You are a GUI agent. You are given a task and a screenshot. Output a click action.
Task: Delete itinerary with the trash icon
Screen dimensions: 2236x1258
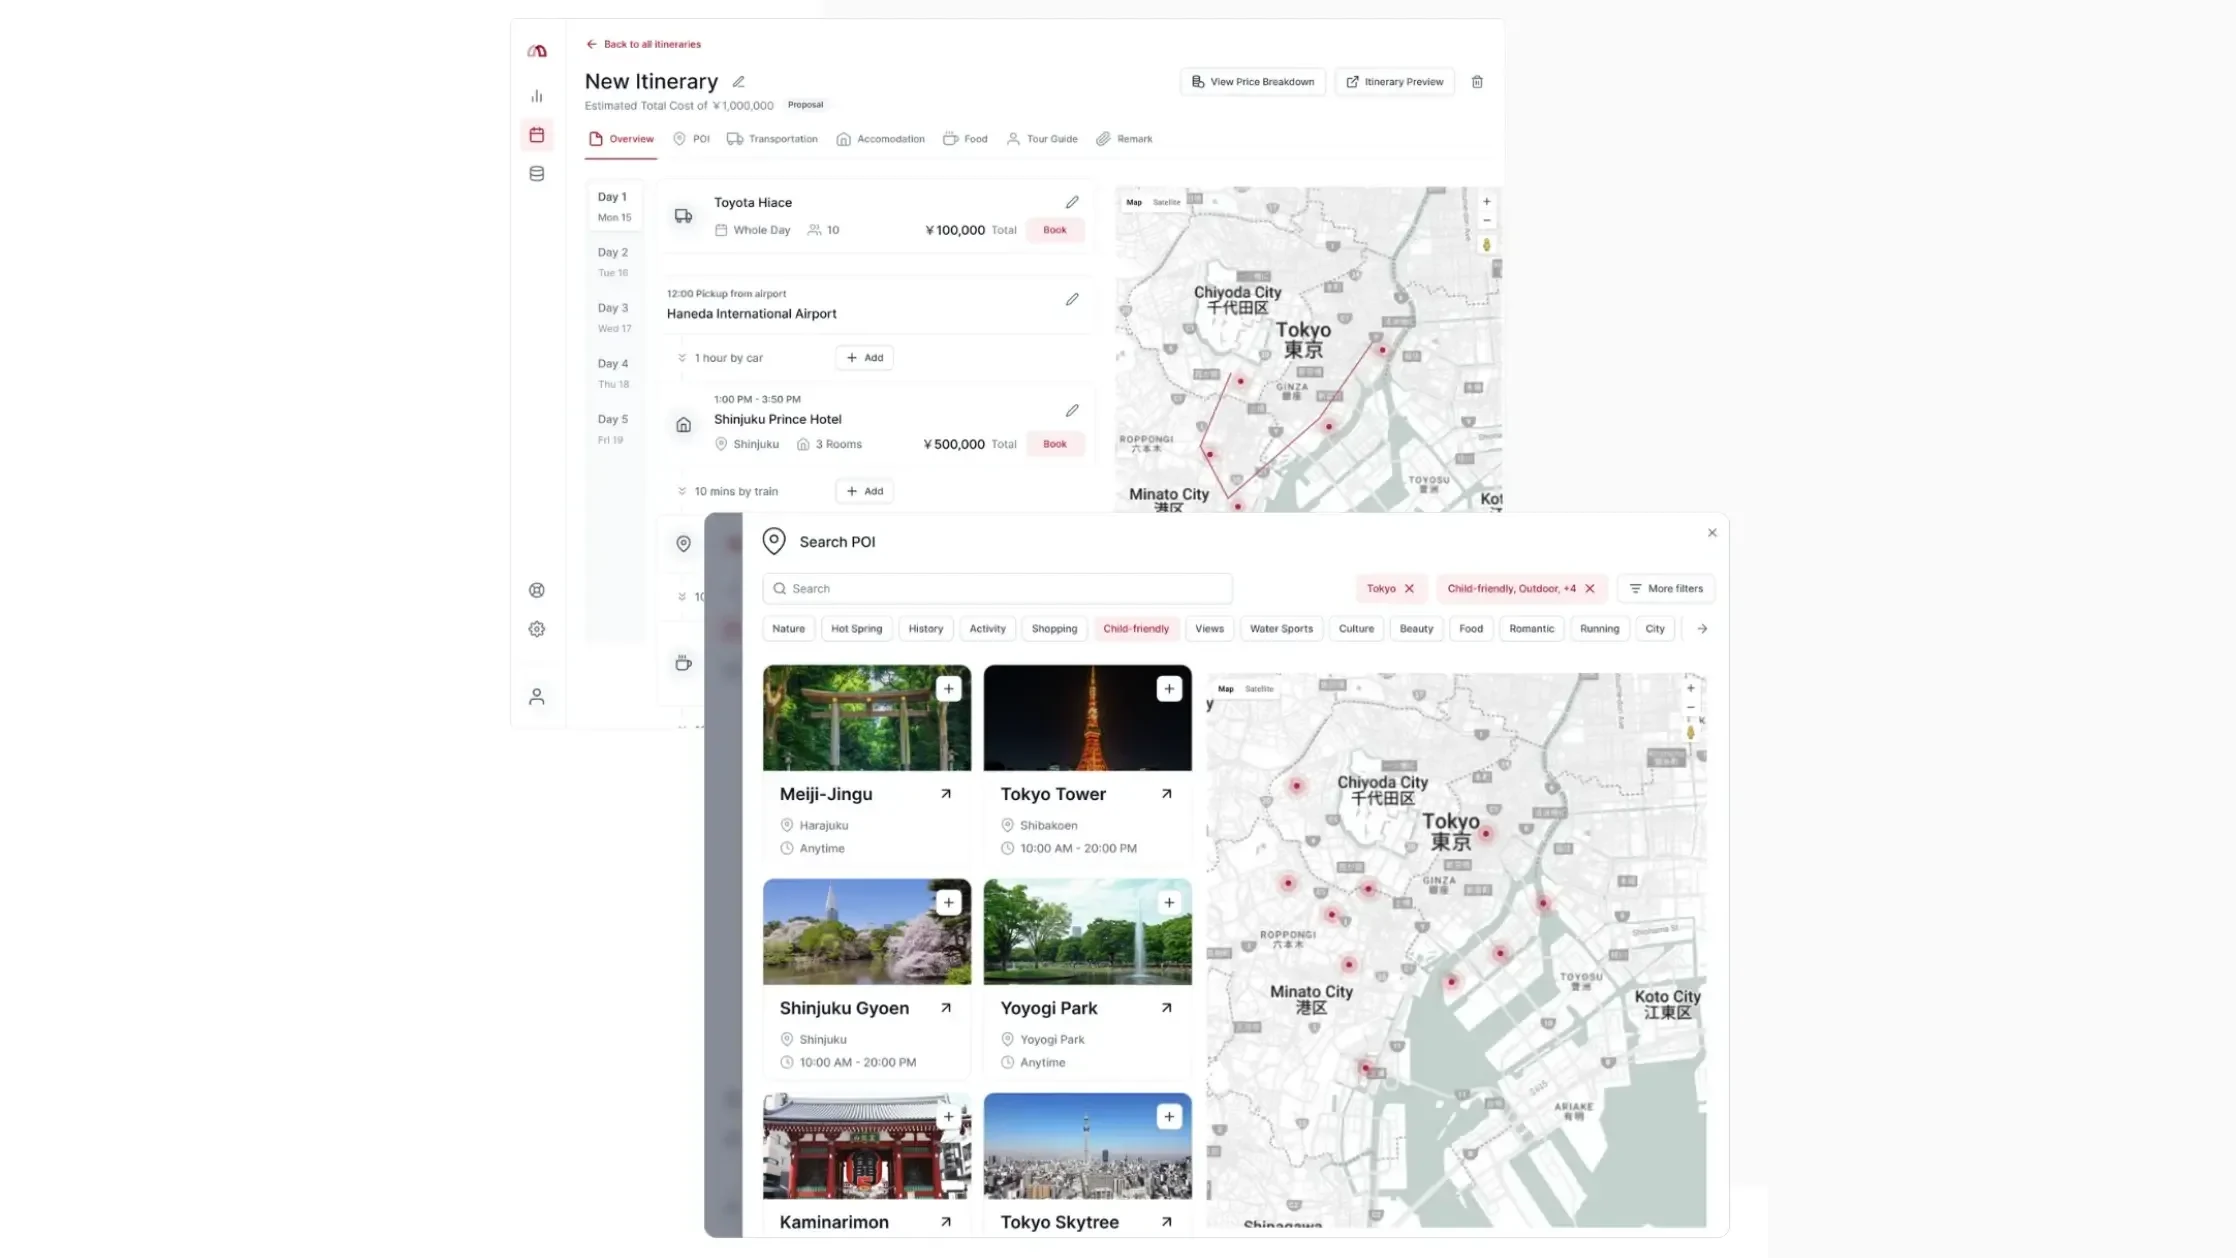coord(1477,82)
